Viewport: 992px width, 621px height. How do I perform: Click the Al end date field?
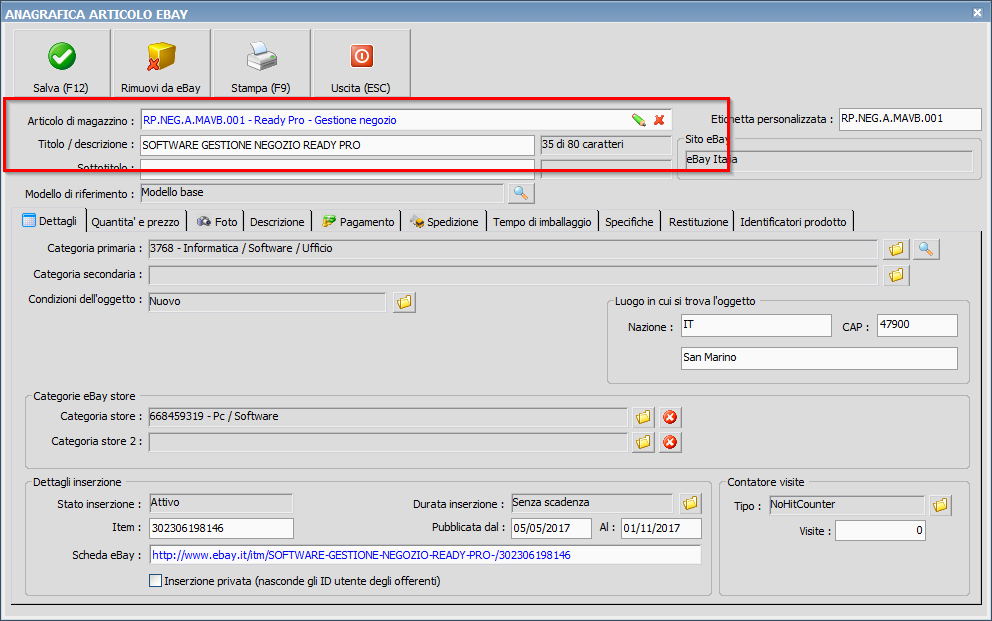pyautogui.click(x=661, y=528)
